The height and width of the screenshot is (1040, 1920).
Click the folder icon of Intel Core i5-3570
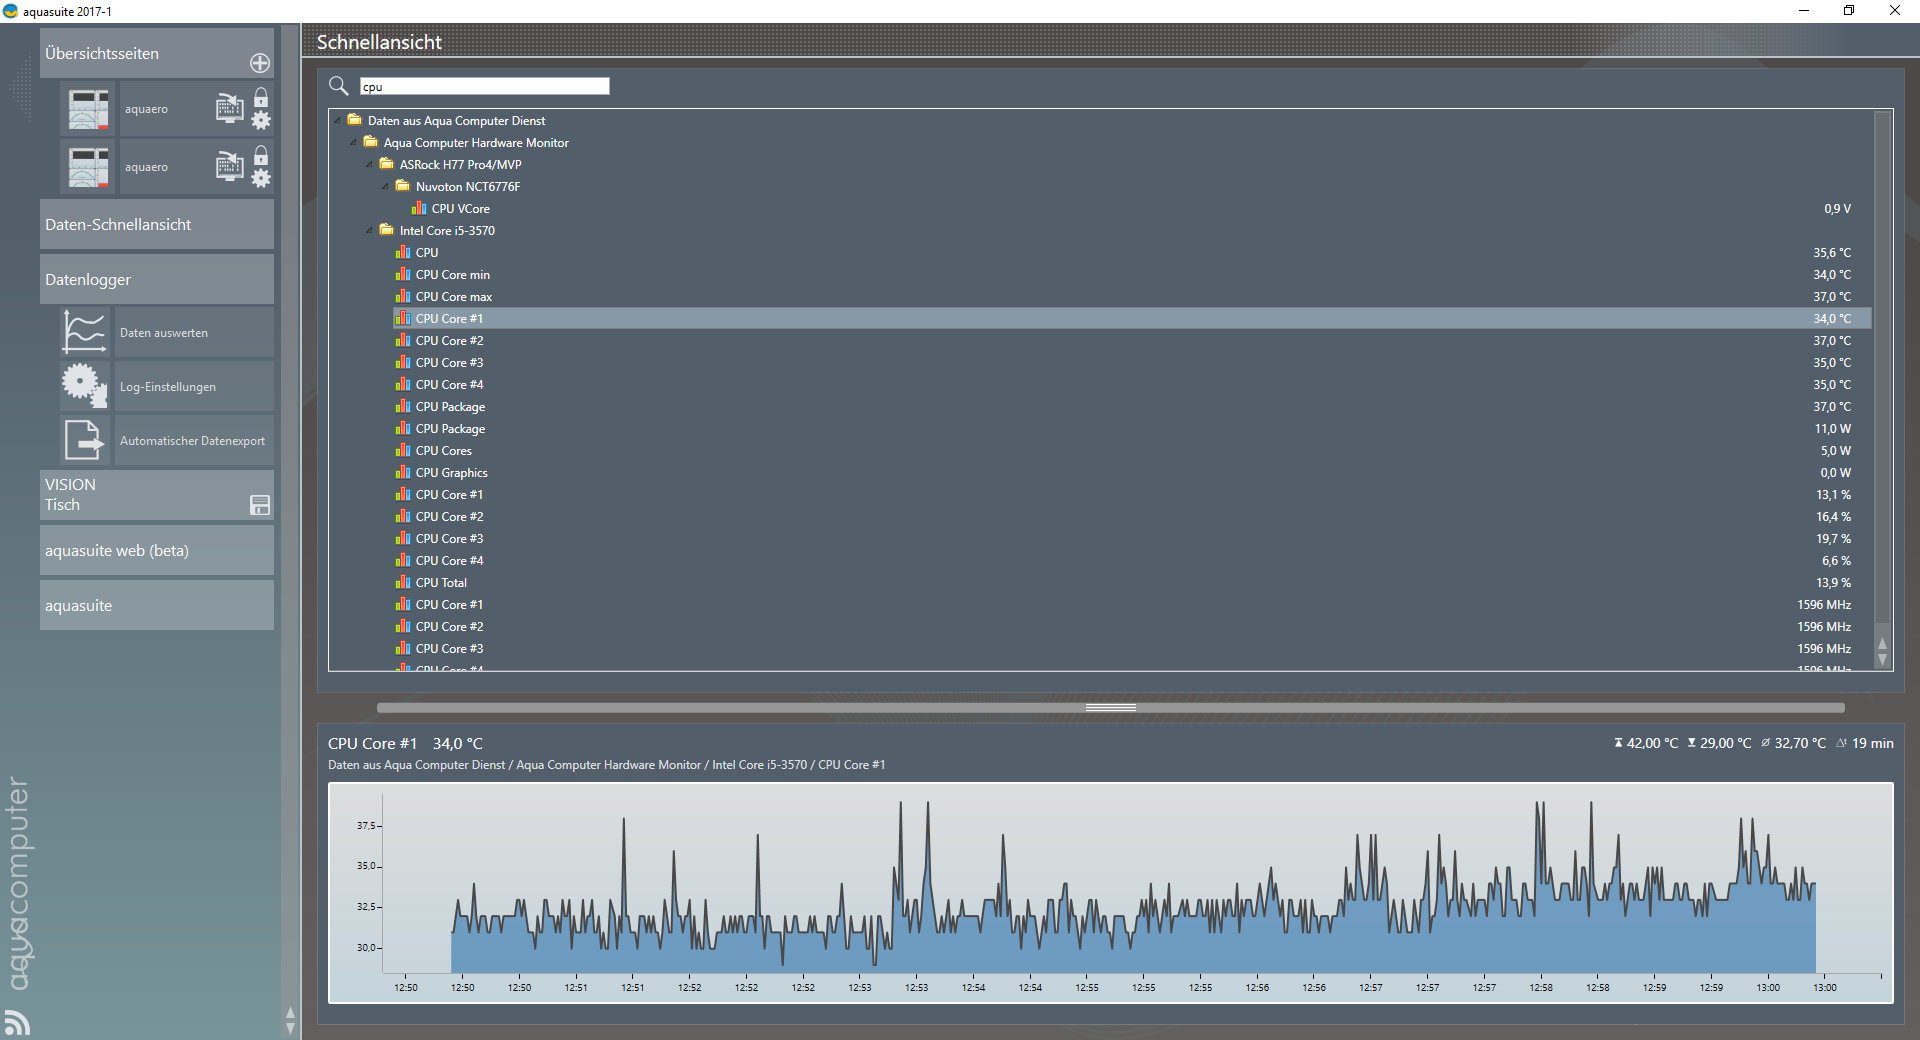point(387,230)
